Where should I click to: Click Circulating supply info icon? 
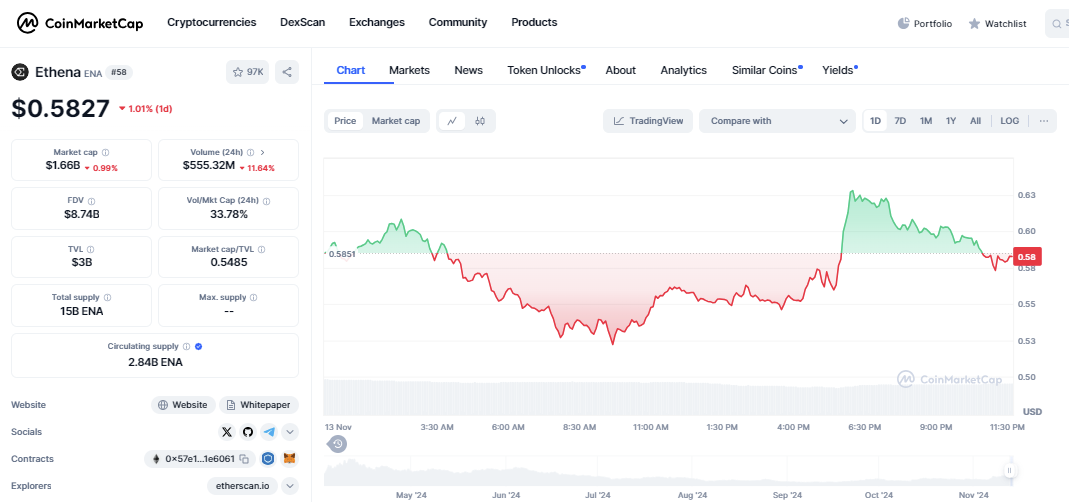coord(187,346)
